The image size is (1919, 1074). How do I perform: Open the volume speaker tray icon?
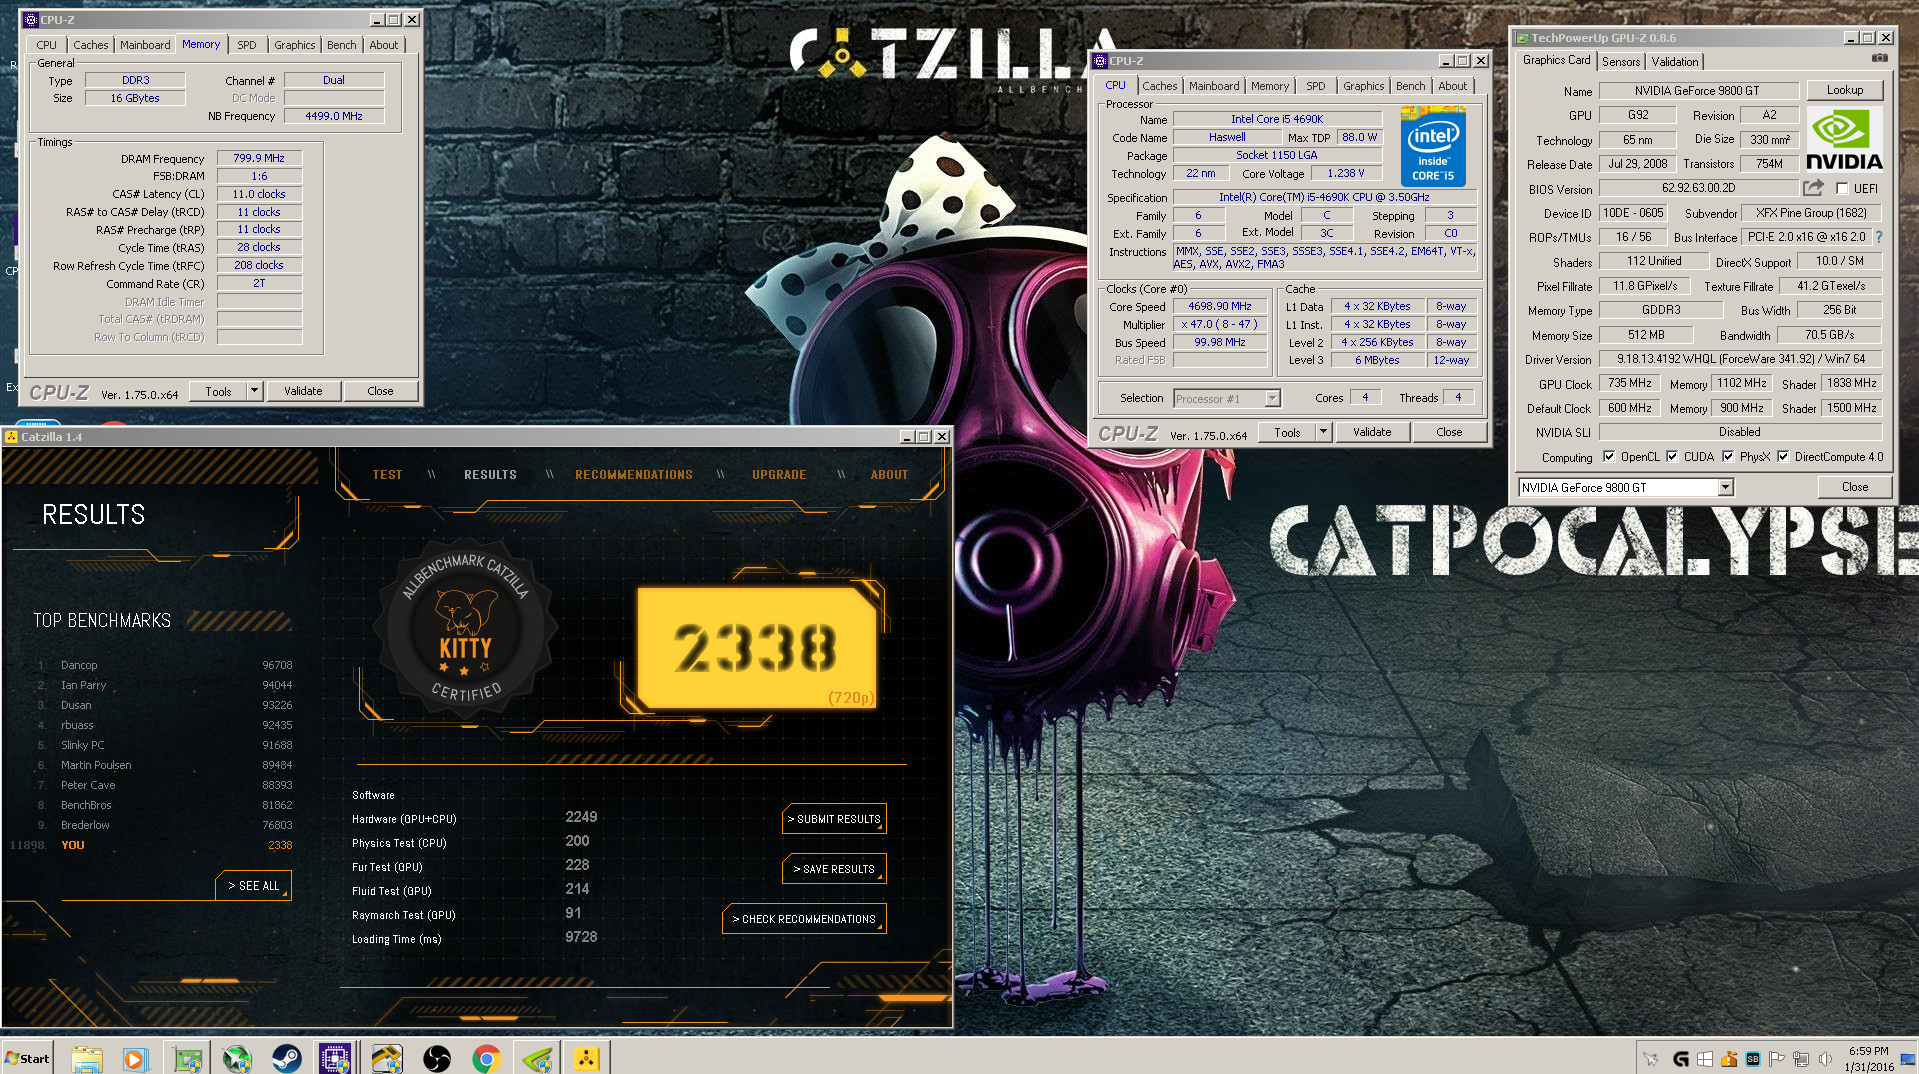click(1825, 1059)
